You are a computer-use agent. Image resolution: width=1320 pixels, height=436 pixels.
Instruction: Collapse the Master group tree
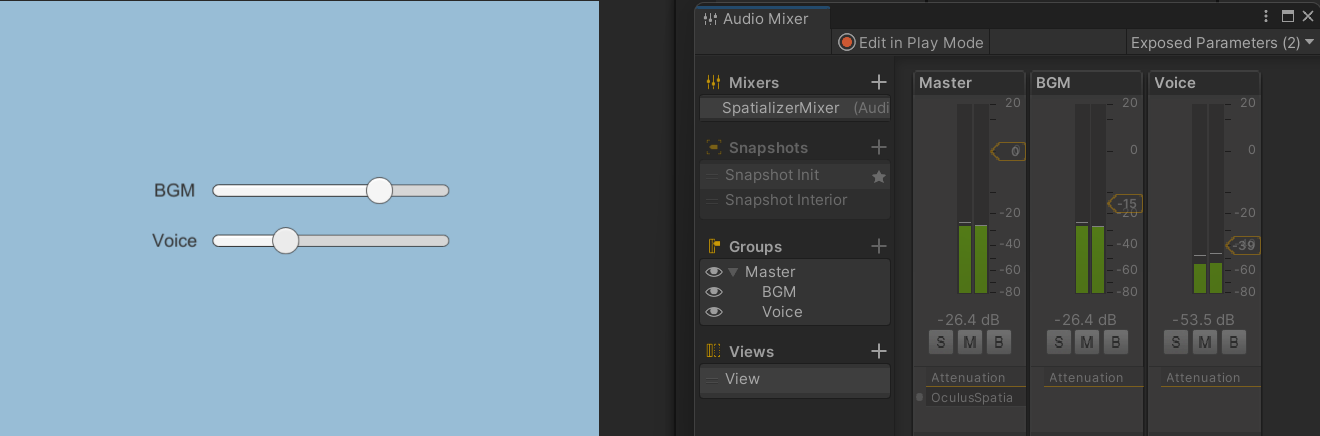pyautogui.click(x=733, y=272)
